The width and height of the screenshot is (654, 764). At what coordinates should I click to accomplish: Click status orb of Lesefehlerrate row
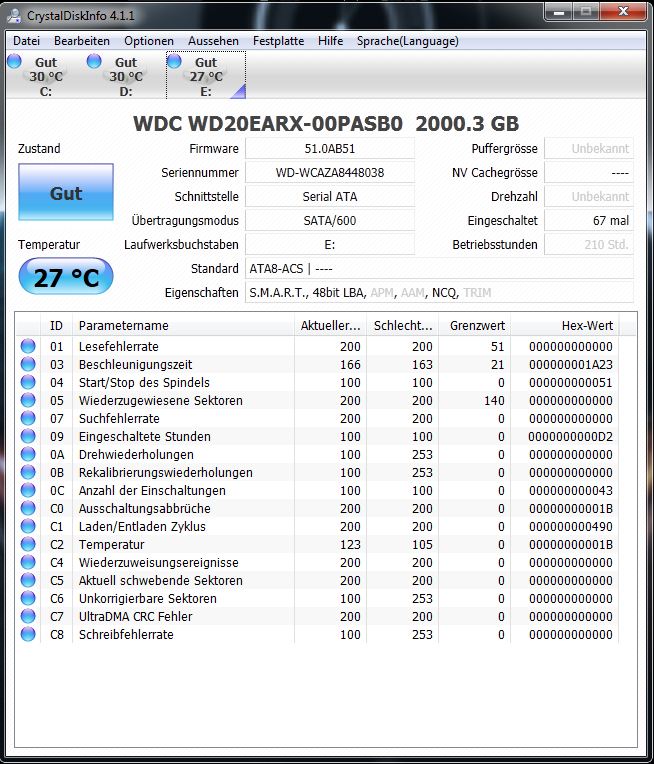click(x=28, y=346)
